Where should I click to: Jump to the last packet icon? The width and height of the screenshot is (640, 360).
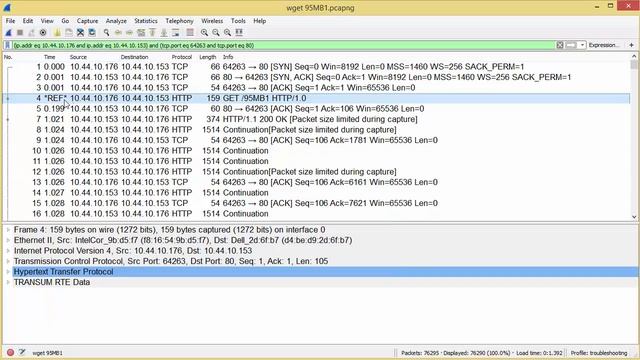pos(164,33)
